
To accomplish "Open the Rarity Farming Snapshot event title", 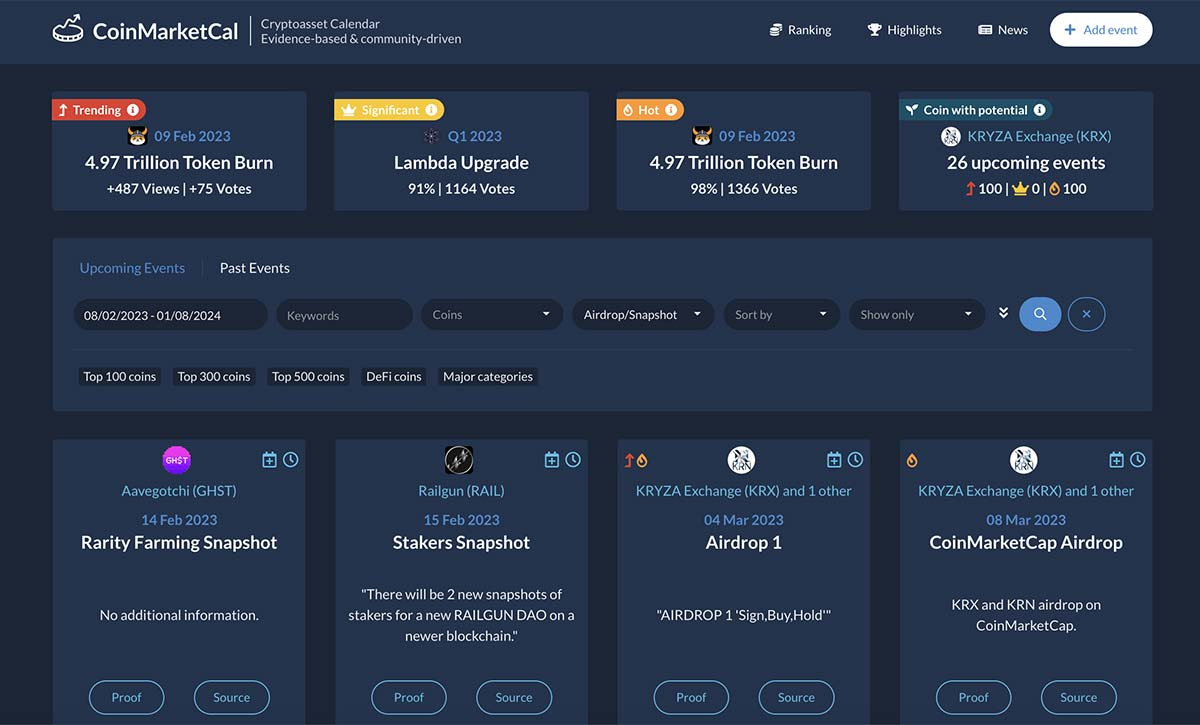I will (179, 543).
